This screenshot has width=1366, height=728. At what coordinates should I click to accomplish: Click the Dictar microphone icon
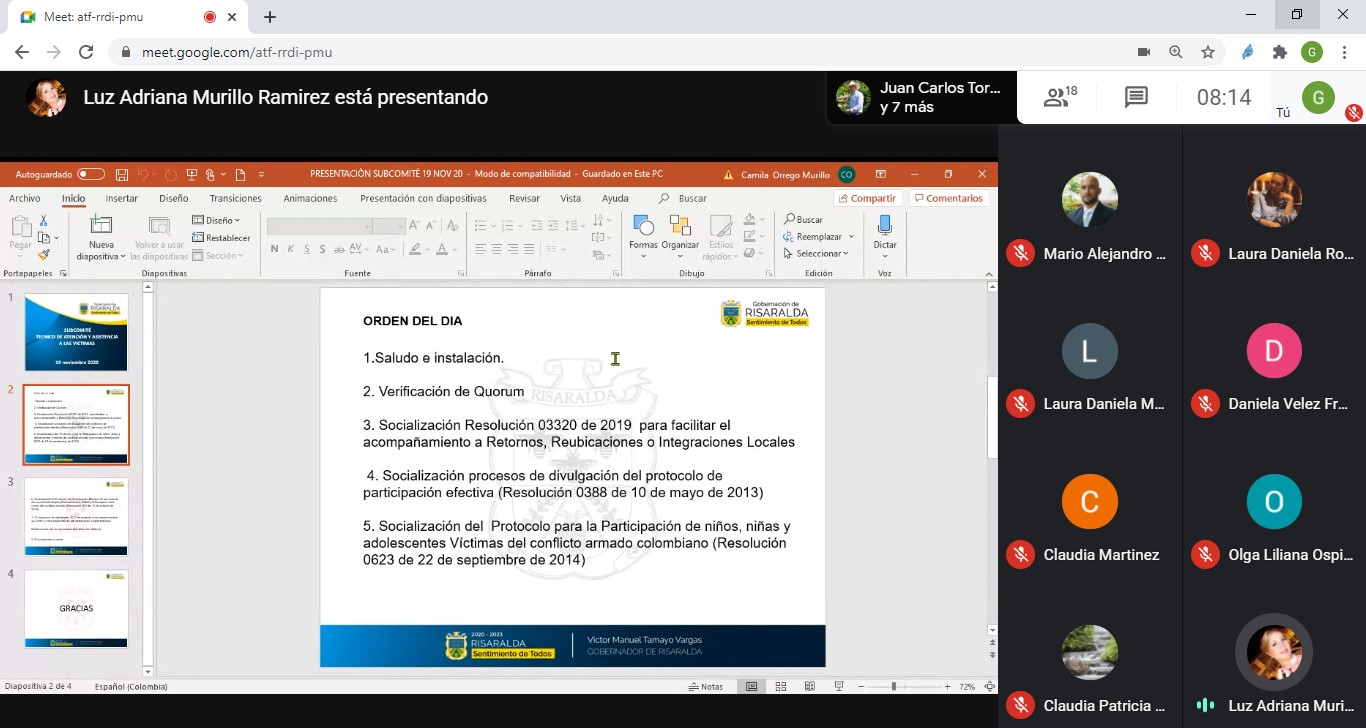(x=884, y=227)
